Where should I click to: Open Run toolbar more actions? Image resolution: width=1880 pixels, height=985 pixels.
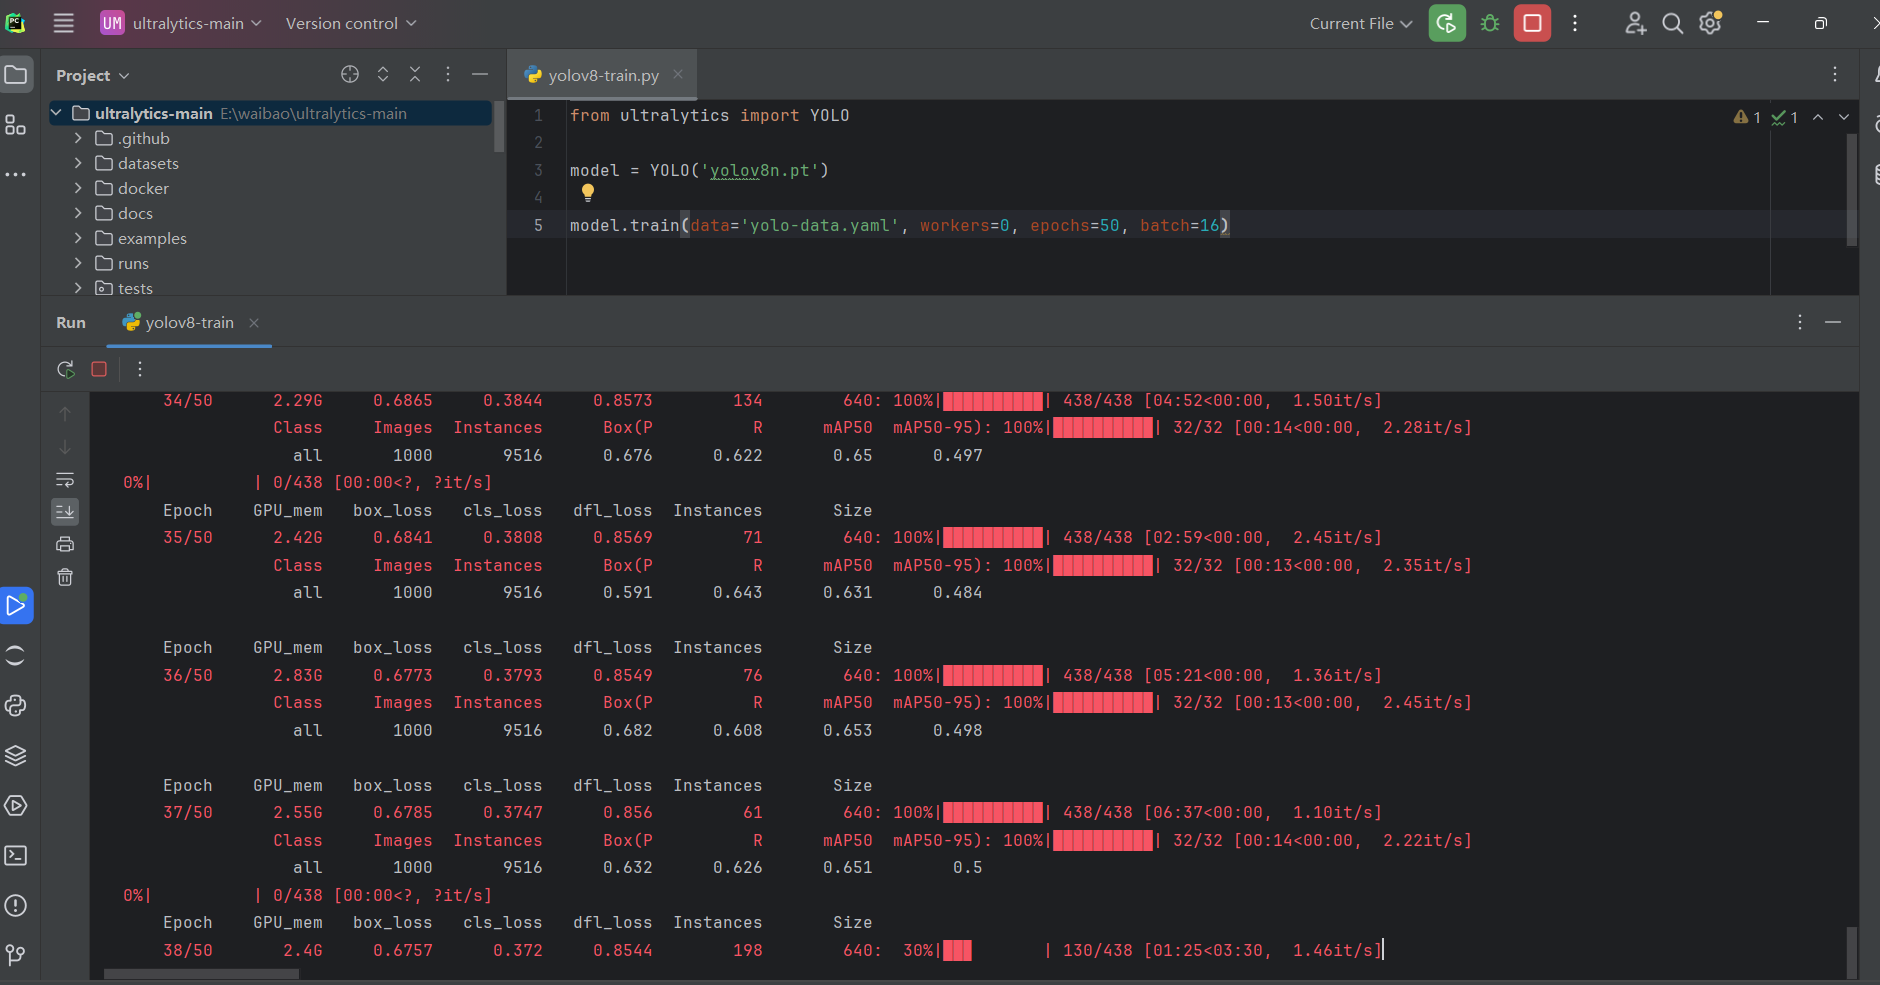click(x=140, y=369)
